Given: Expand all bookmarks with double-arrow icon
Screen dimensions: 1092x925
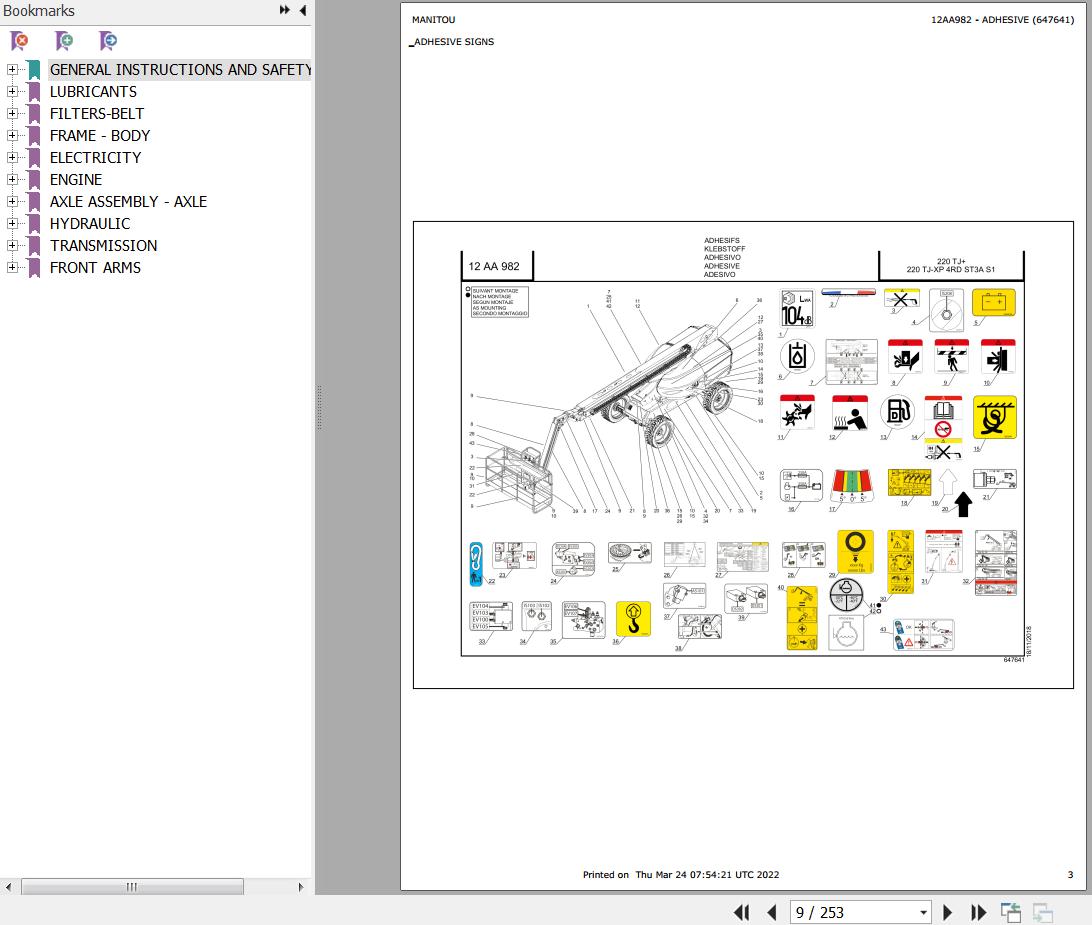Looking at the screenshot, I should coord(285,10).
